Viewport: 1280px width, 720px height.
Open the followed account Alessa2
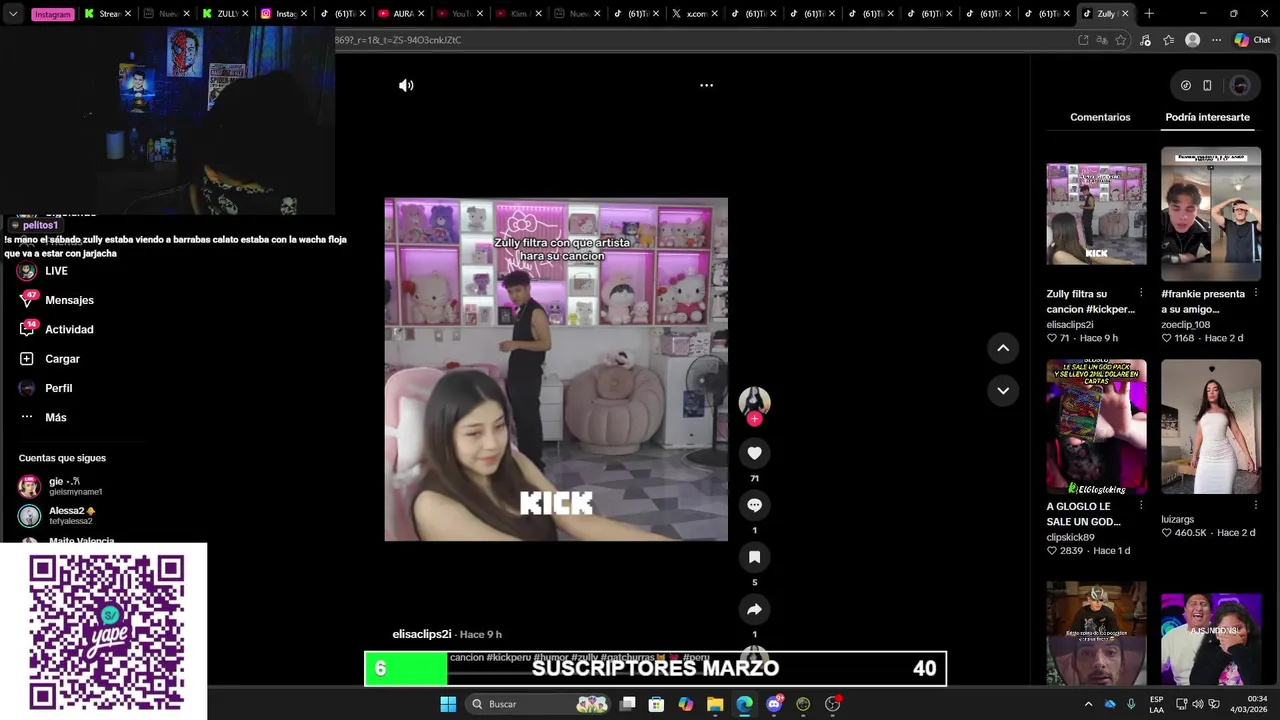coord(60,516)
